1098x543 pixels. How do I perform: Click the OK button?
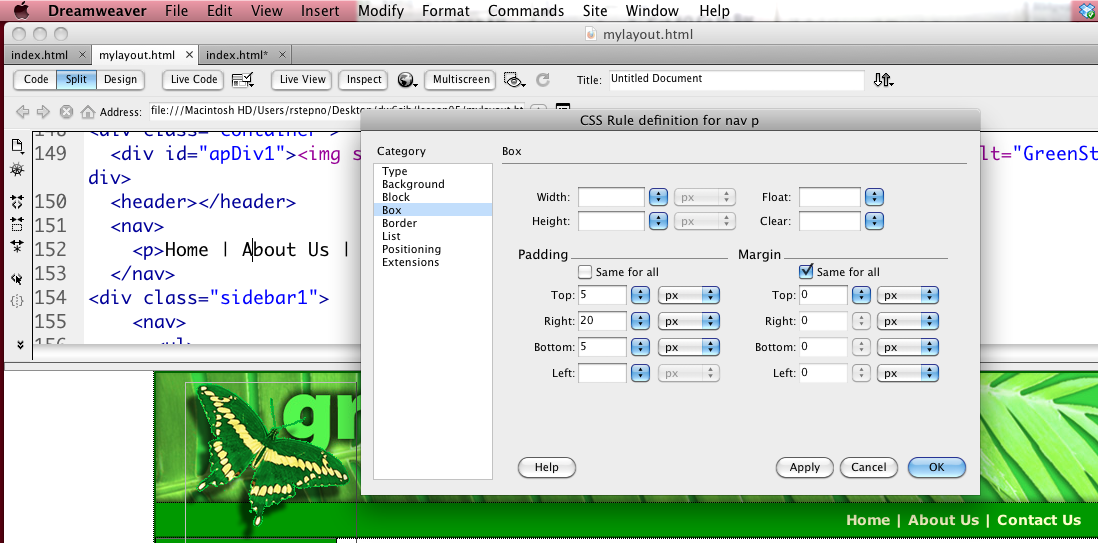tap(936, 467)
